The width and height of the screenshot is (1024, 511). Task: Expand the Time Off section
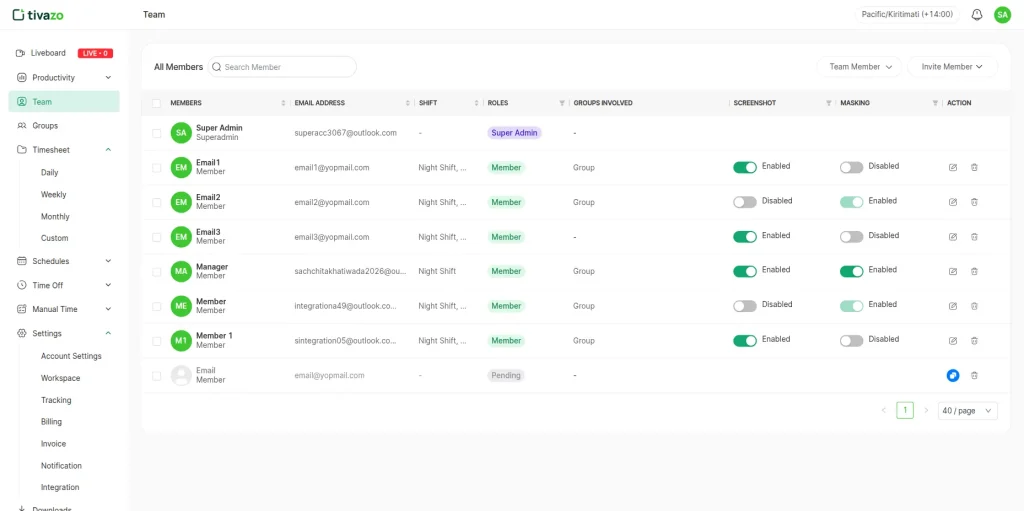click(64, 285)
